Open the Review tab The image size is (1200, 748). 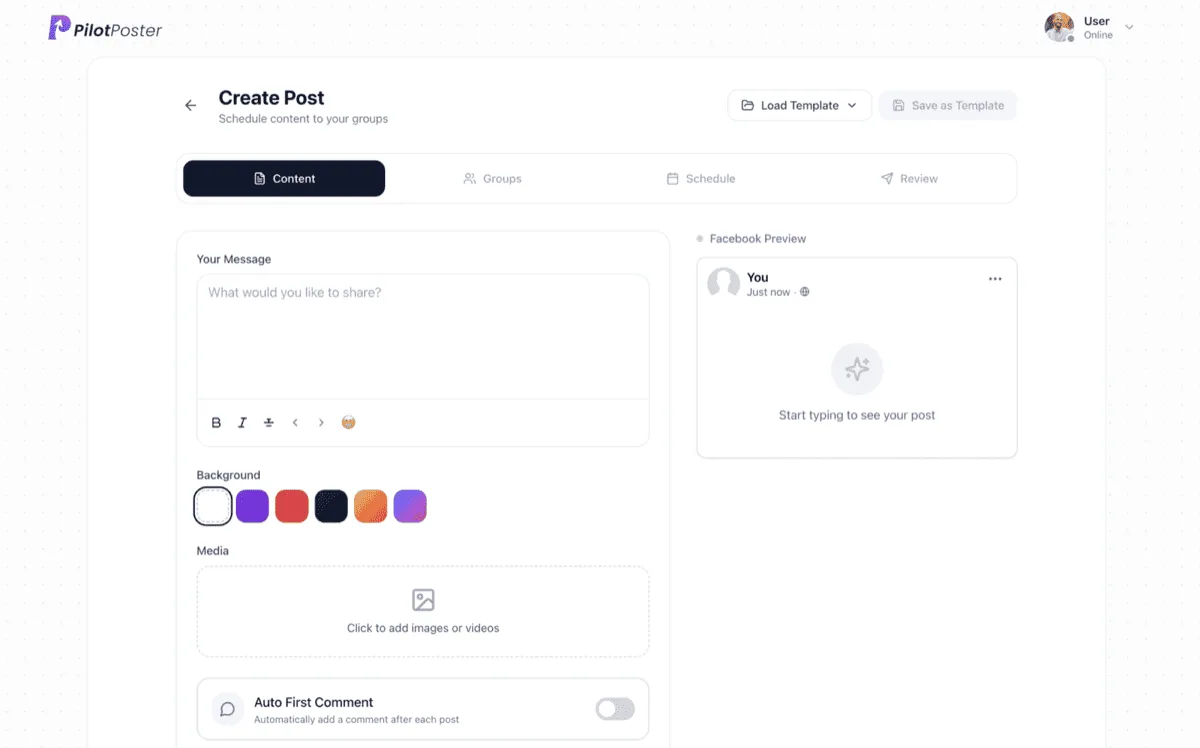click(909, 178)
